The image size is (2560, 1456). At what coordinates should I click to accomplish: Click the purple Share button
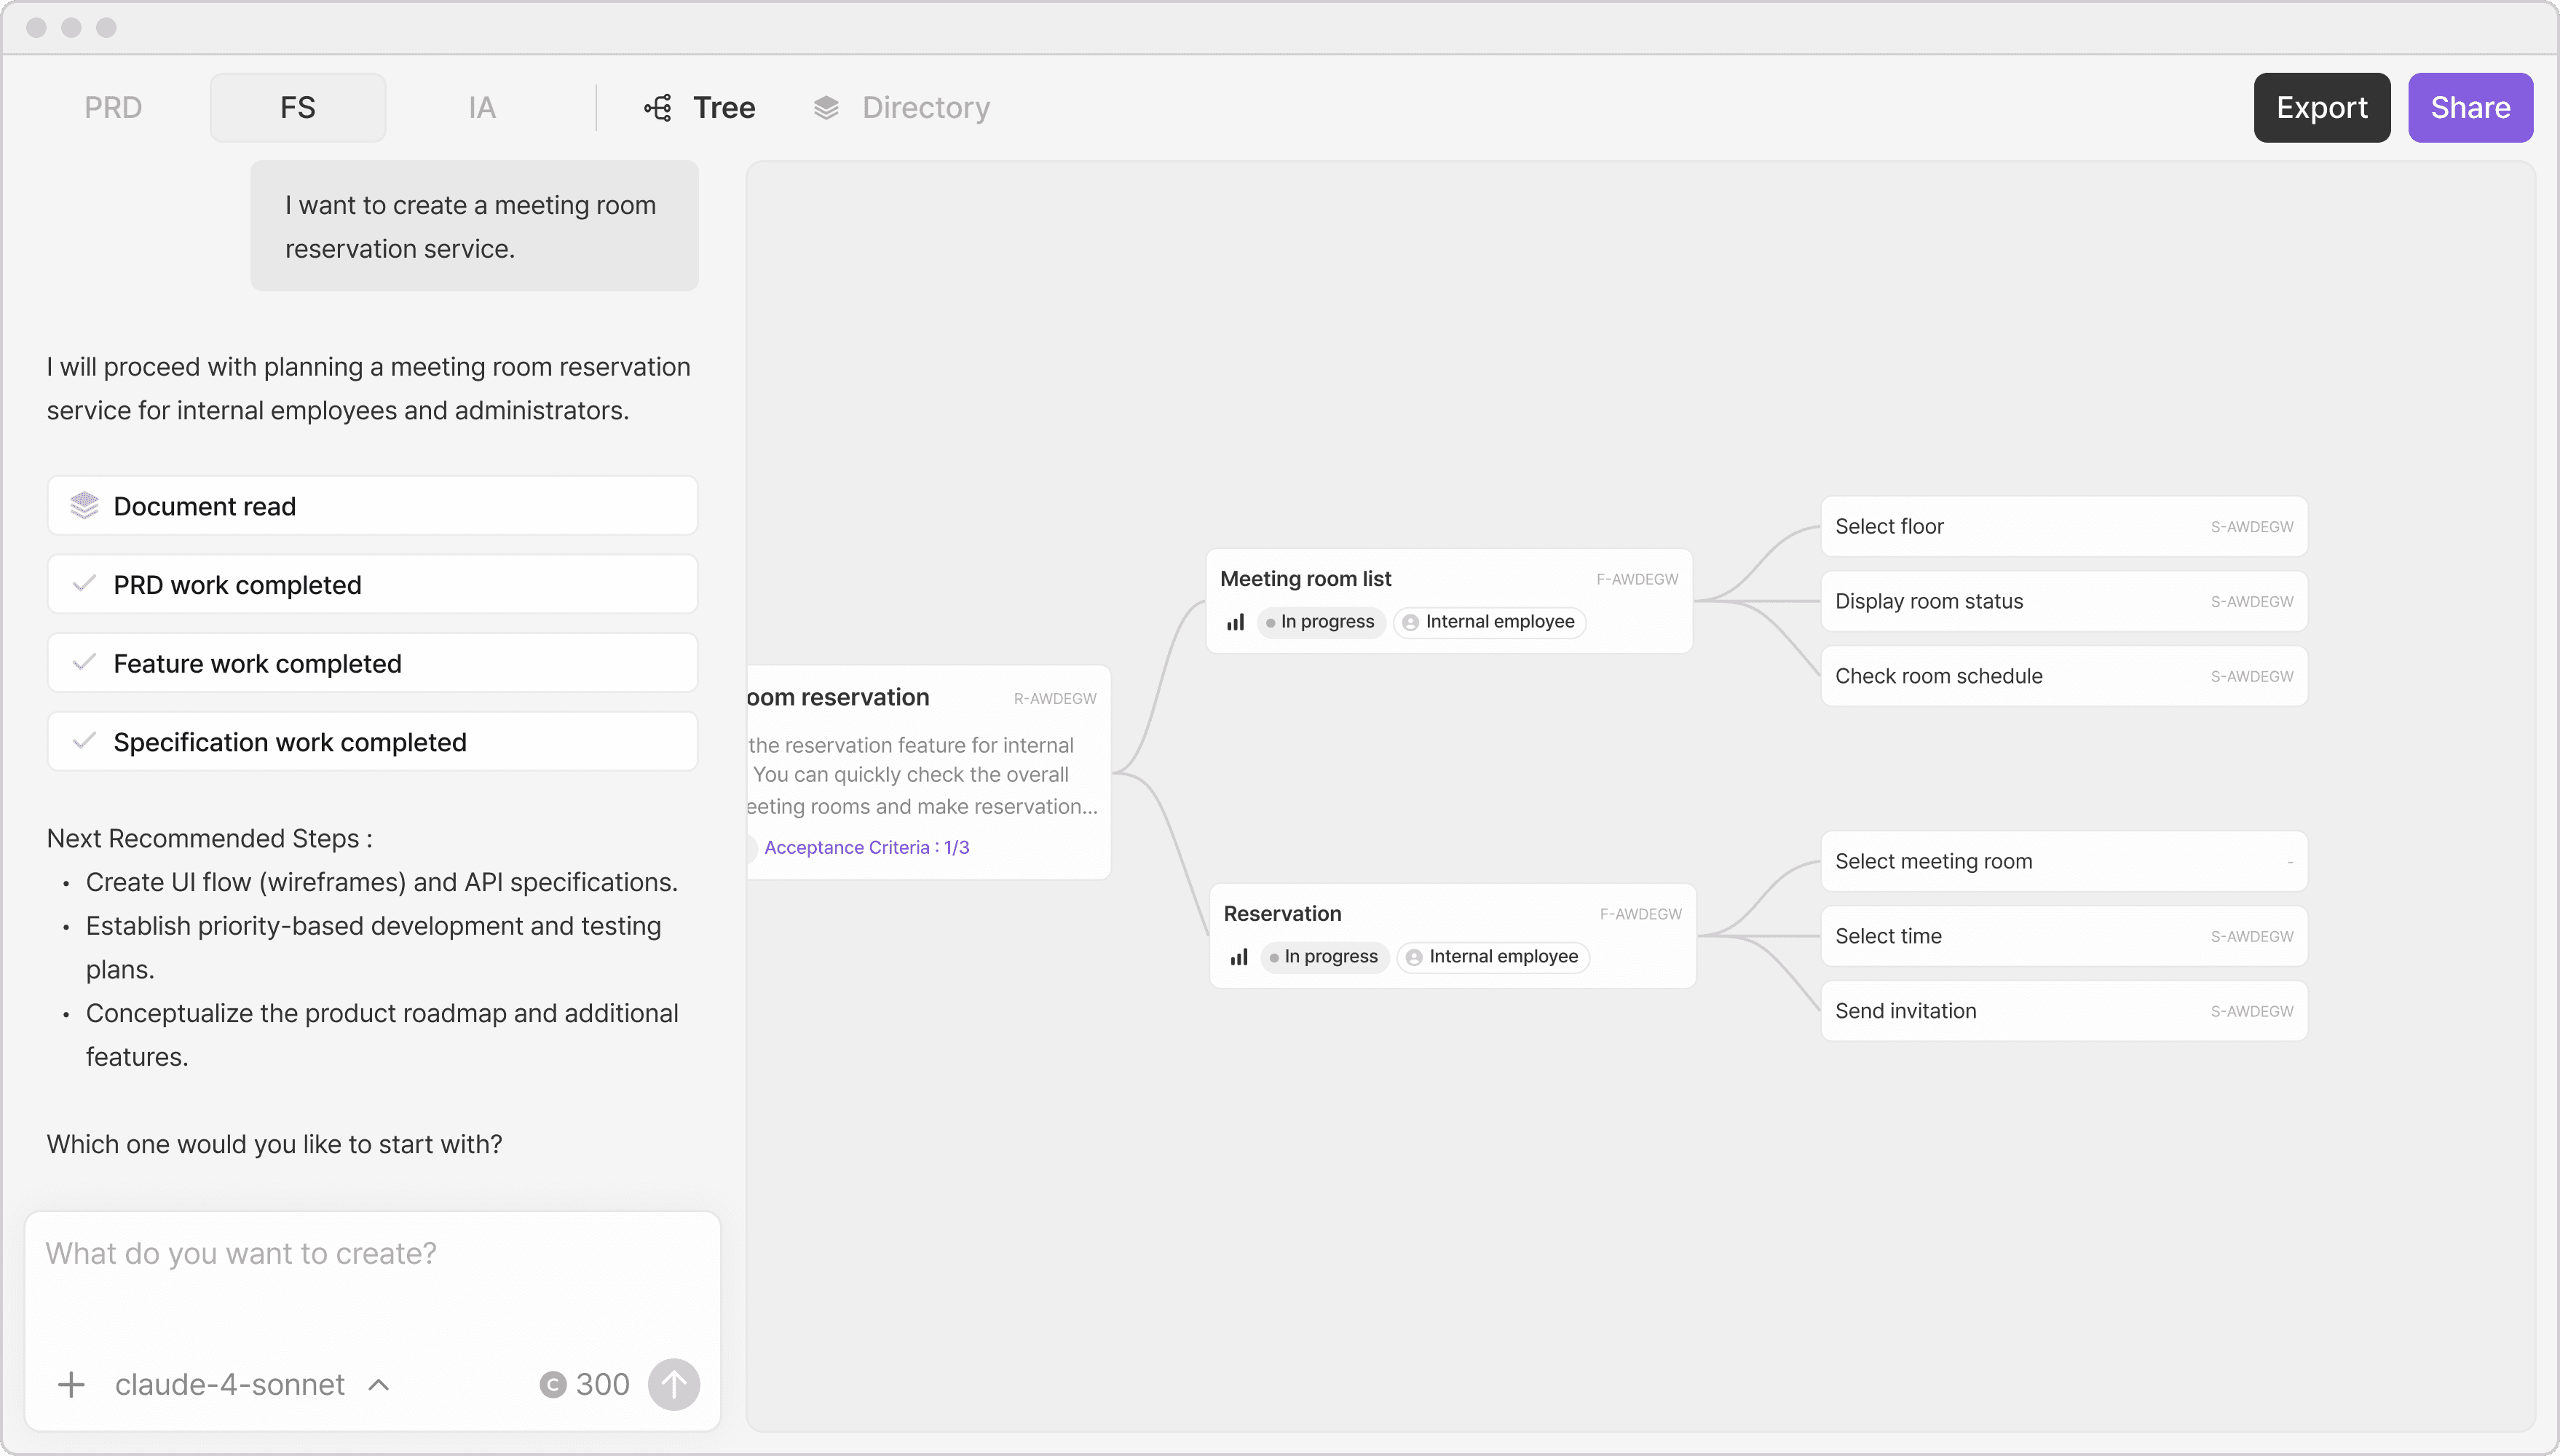(2470, 108)
